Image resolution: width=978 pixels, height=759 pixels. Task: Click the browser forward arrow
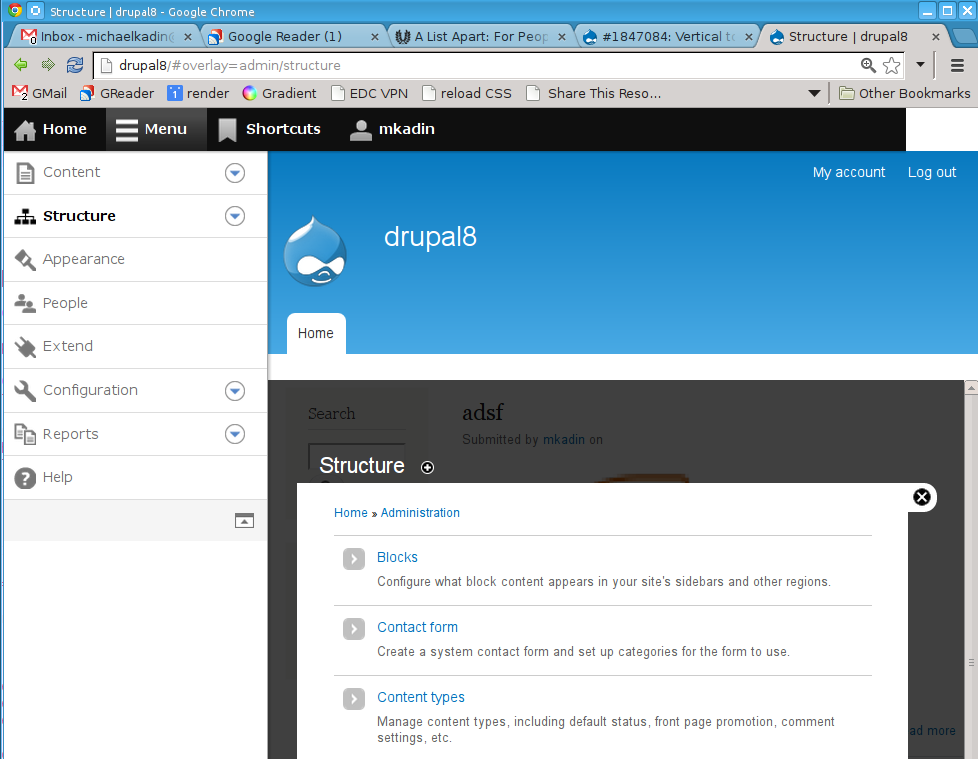(48, 65)
